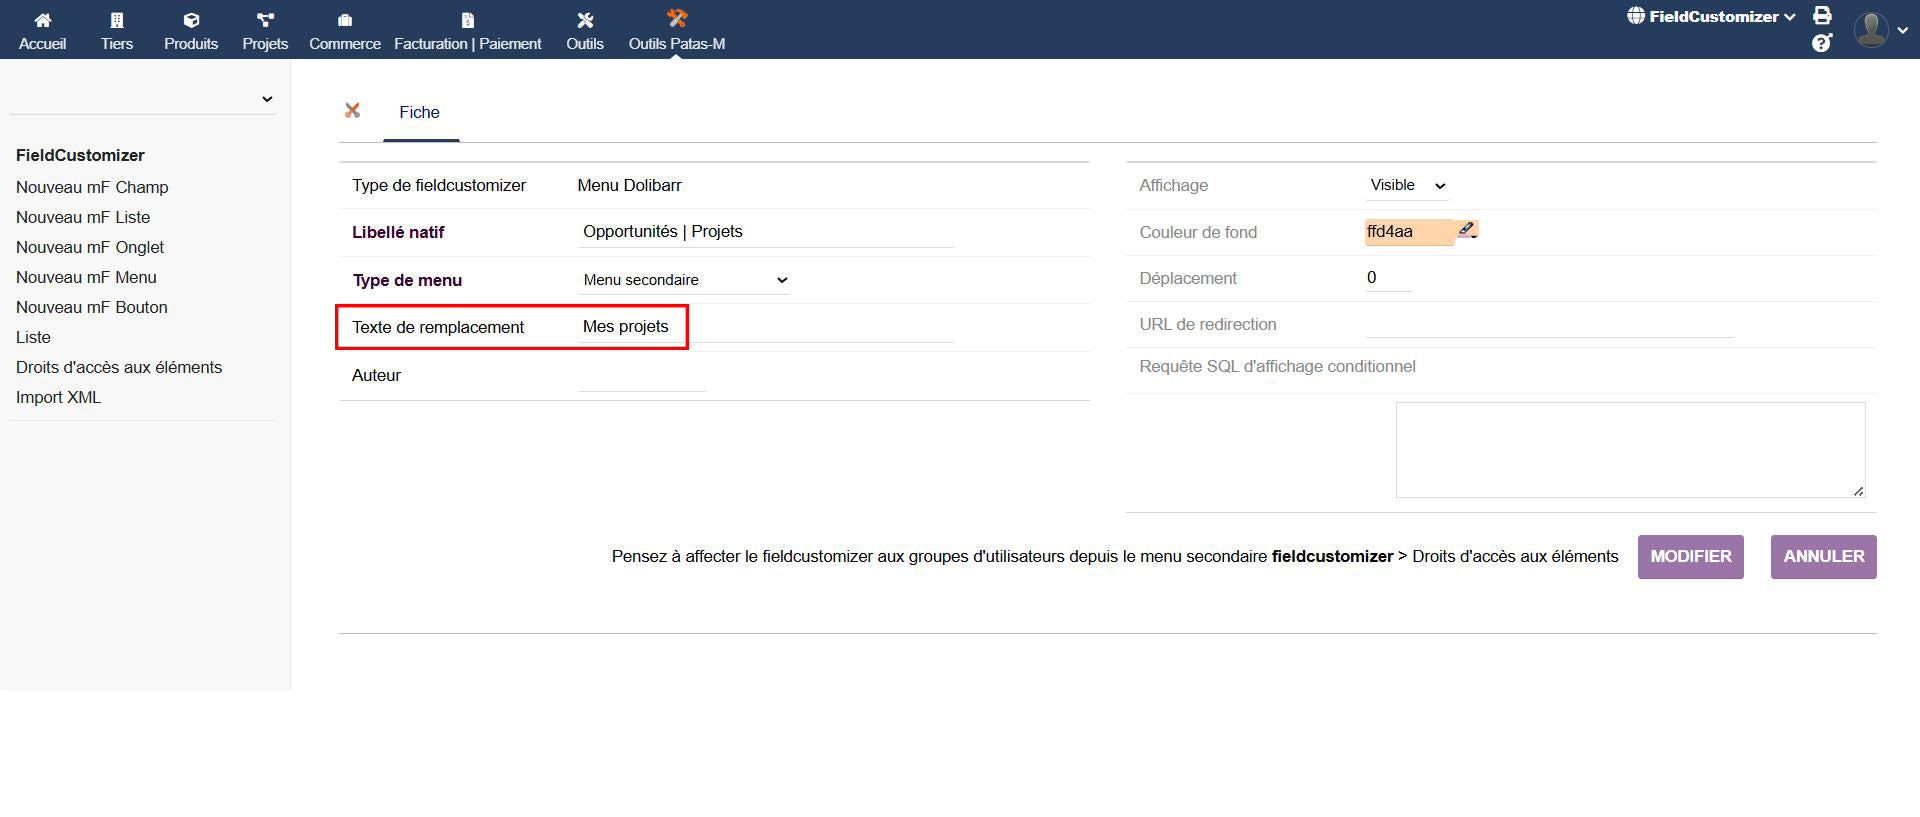
Task: Switch to the Fiche tab
Action: (x=419, y=113)
